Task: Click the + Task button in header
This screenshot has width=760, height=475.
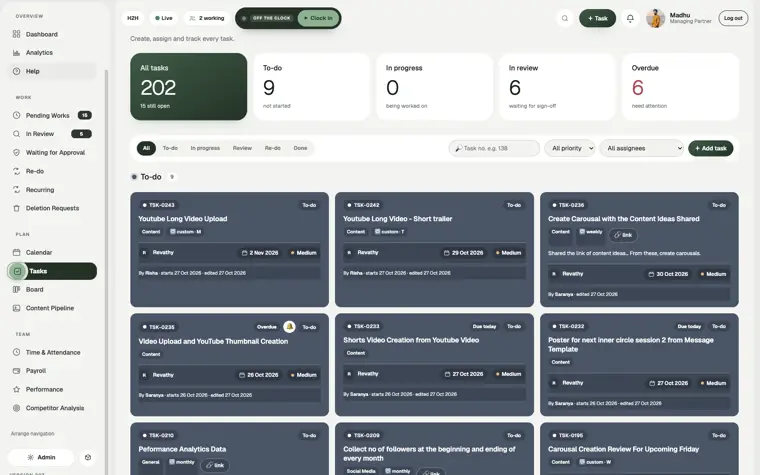Action: click(x=597, y=18)
